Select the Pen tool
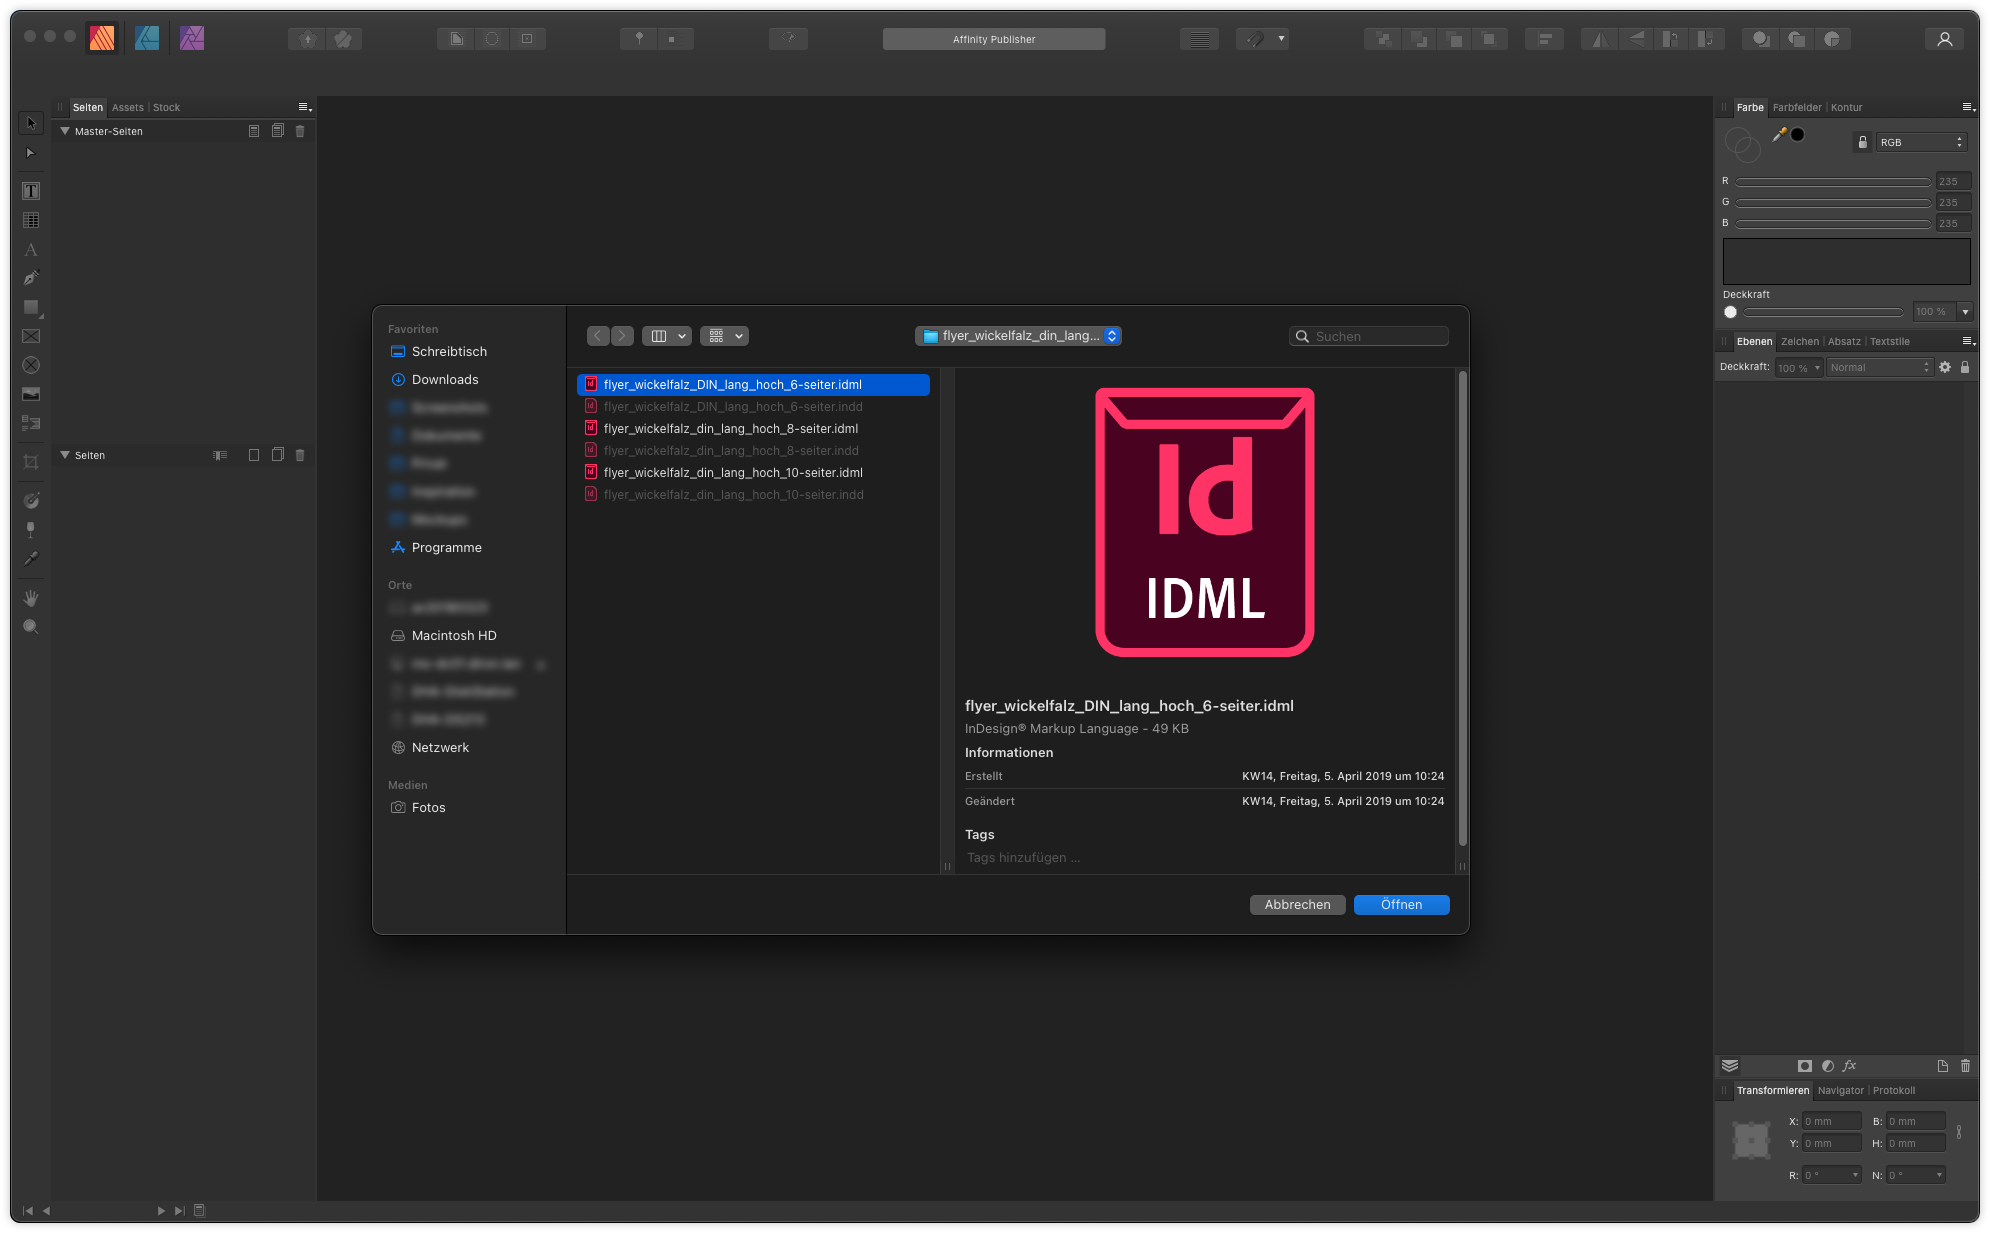1990x1233 pixels. click(x=31, y=278)
